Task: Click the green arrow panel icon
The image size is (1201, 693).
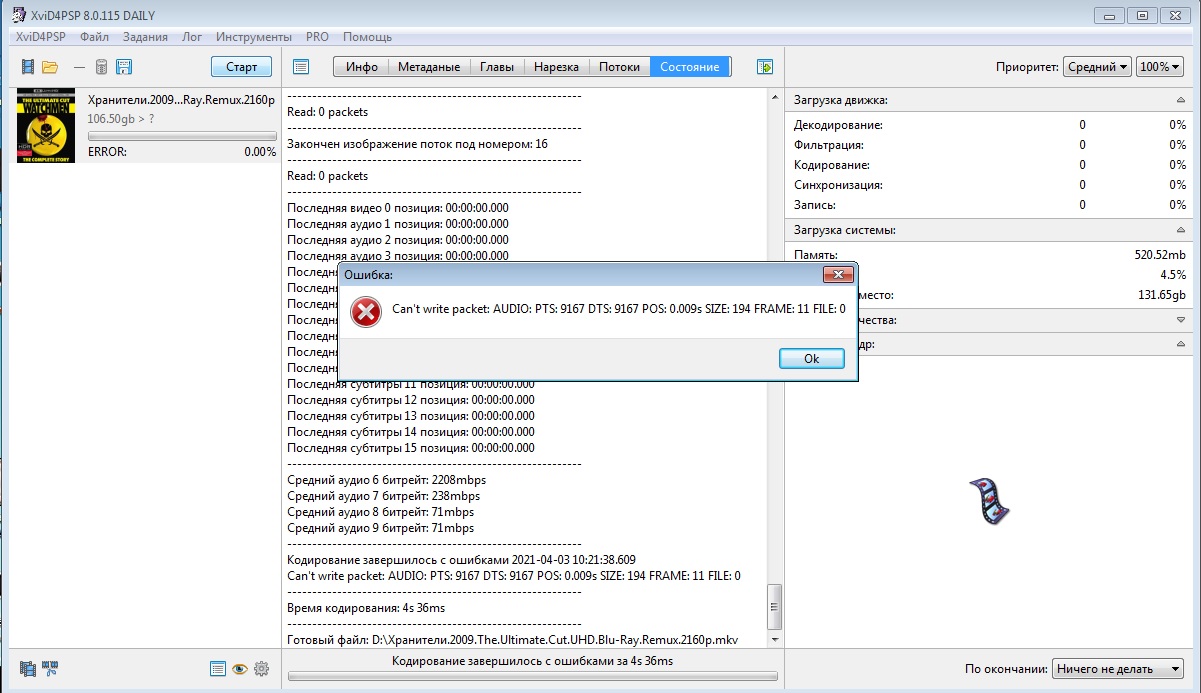Action: click(x=765, y=67)
